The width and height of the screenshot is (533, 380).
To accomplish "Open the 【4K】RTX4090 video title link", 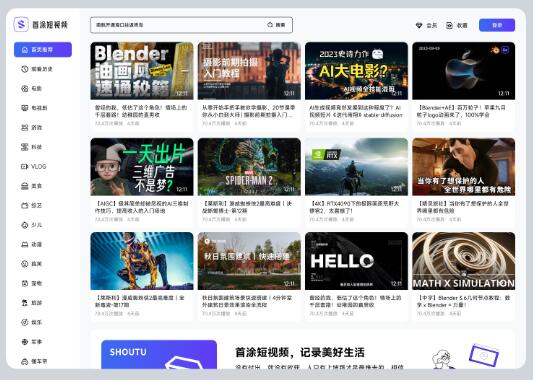I will [x=354, y=207].
